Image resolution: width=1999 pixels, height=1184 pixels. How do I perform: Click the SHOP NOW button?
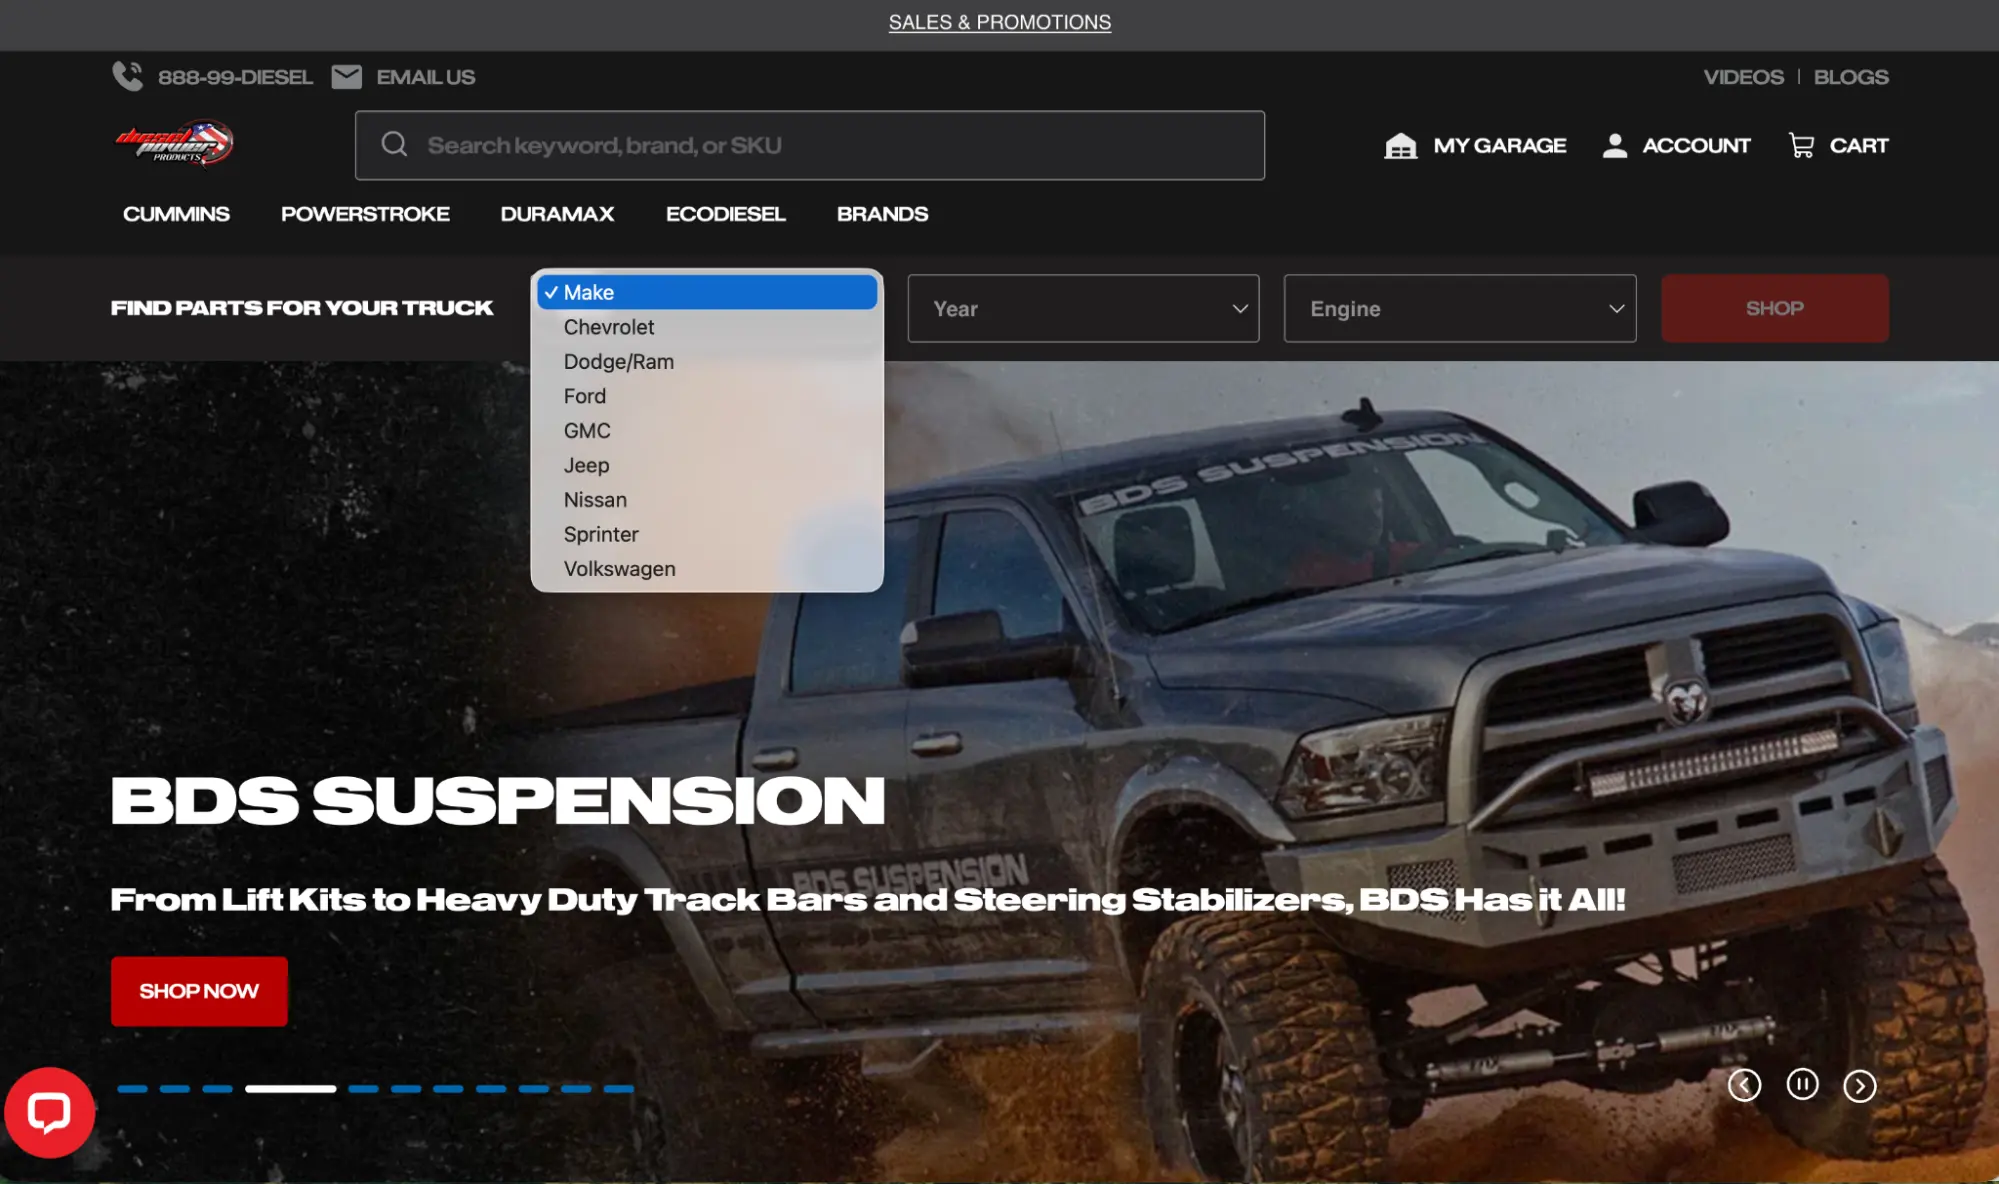[199, 991]
